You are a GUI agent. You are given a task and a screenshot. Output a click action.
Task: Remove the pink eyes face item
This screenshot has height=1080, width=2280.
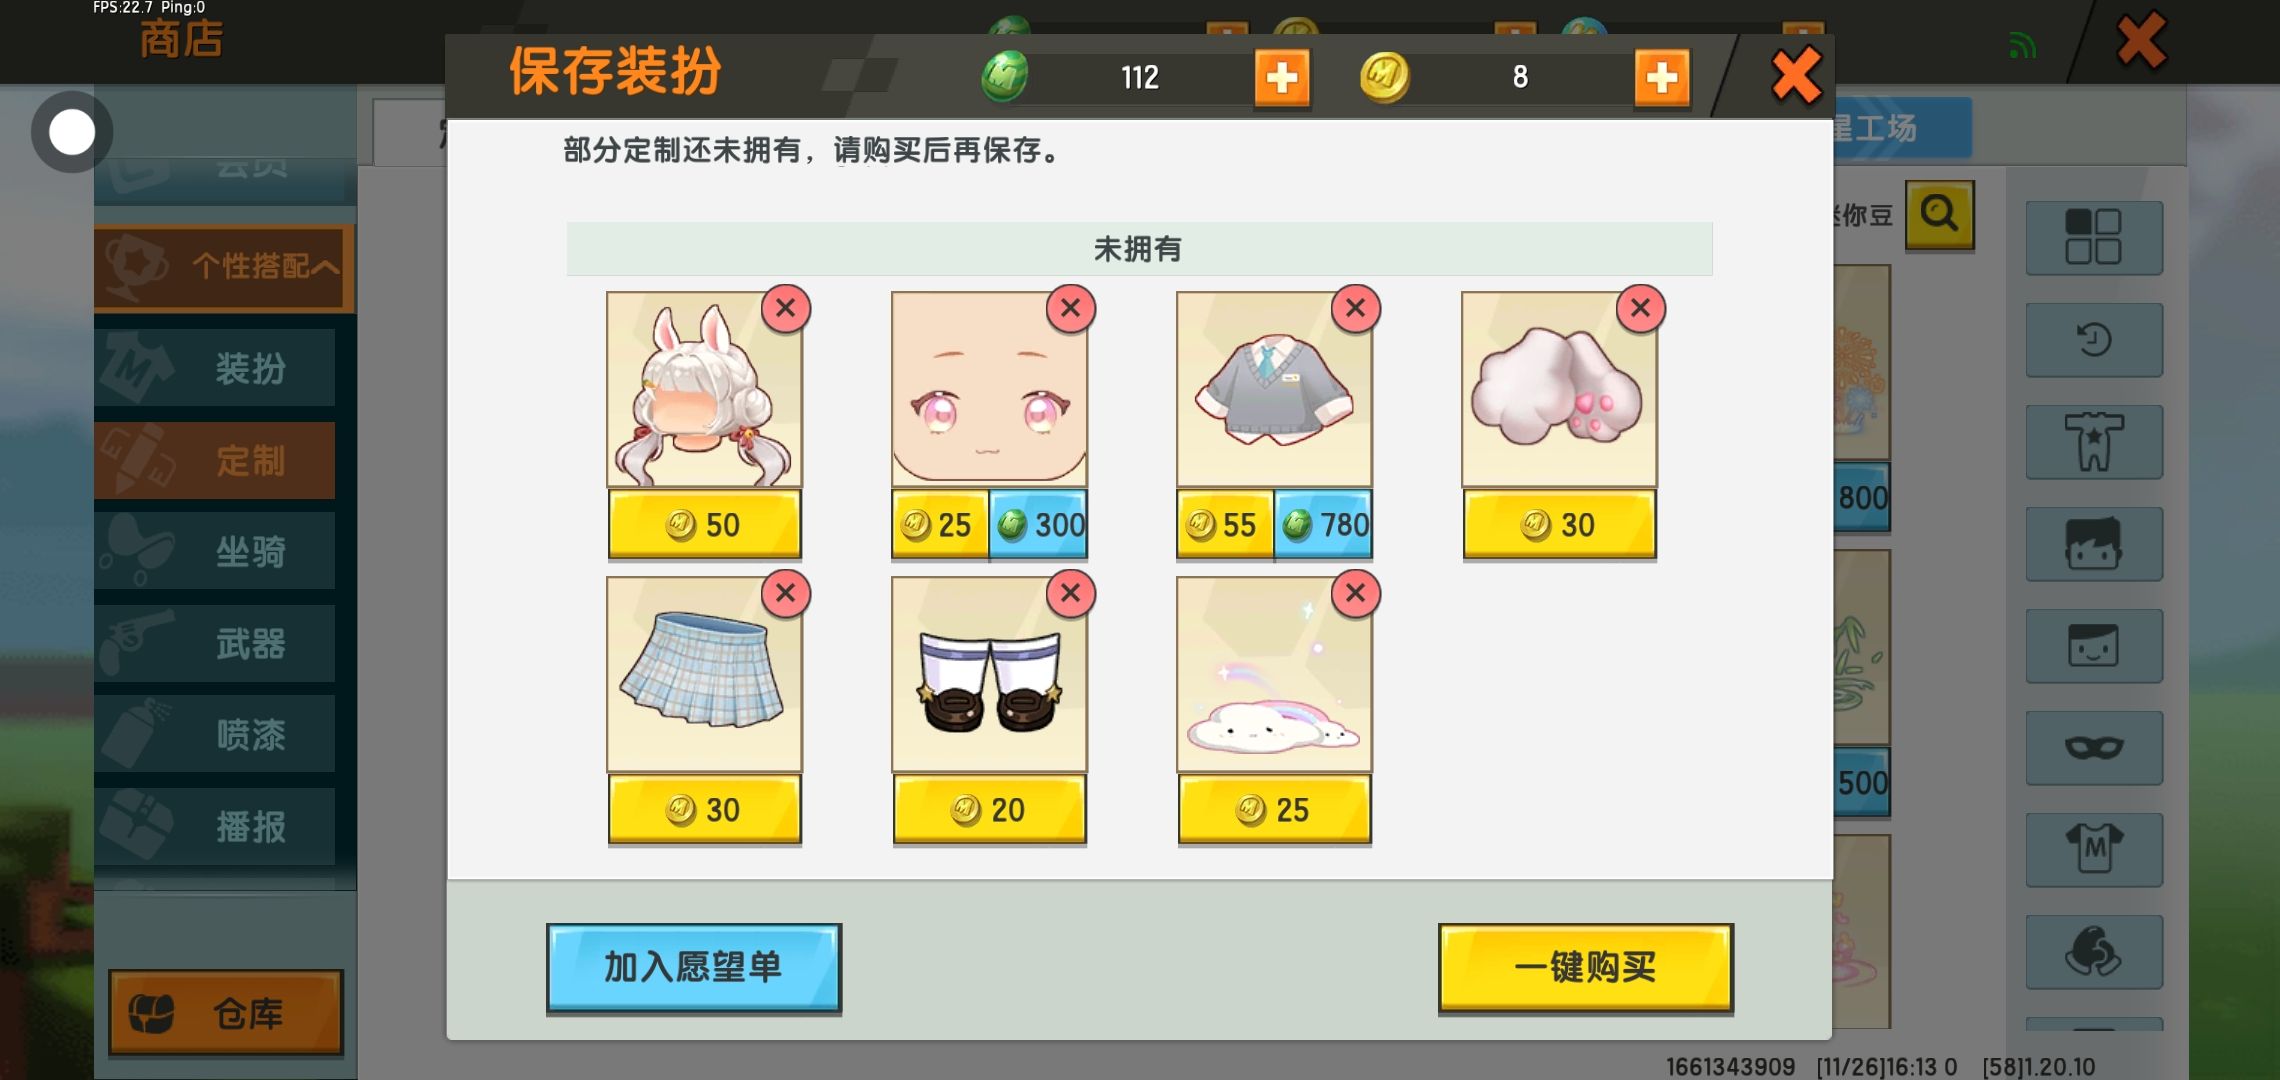(1071, 308)
